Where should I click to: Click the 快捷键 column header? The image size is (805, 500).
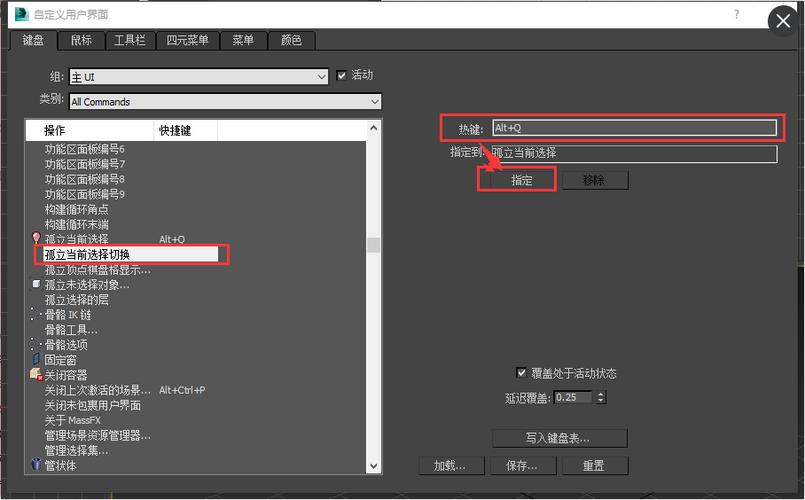pos(185,130)
